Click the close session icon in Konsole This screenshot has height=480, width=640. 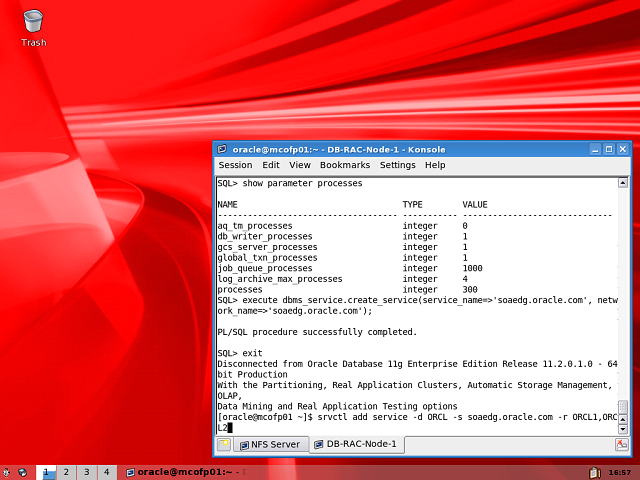(621, 444)
